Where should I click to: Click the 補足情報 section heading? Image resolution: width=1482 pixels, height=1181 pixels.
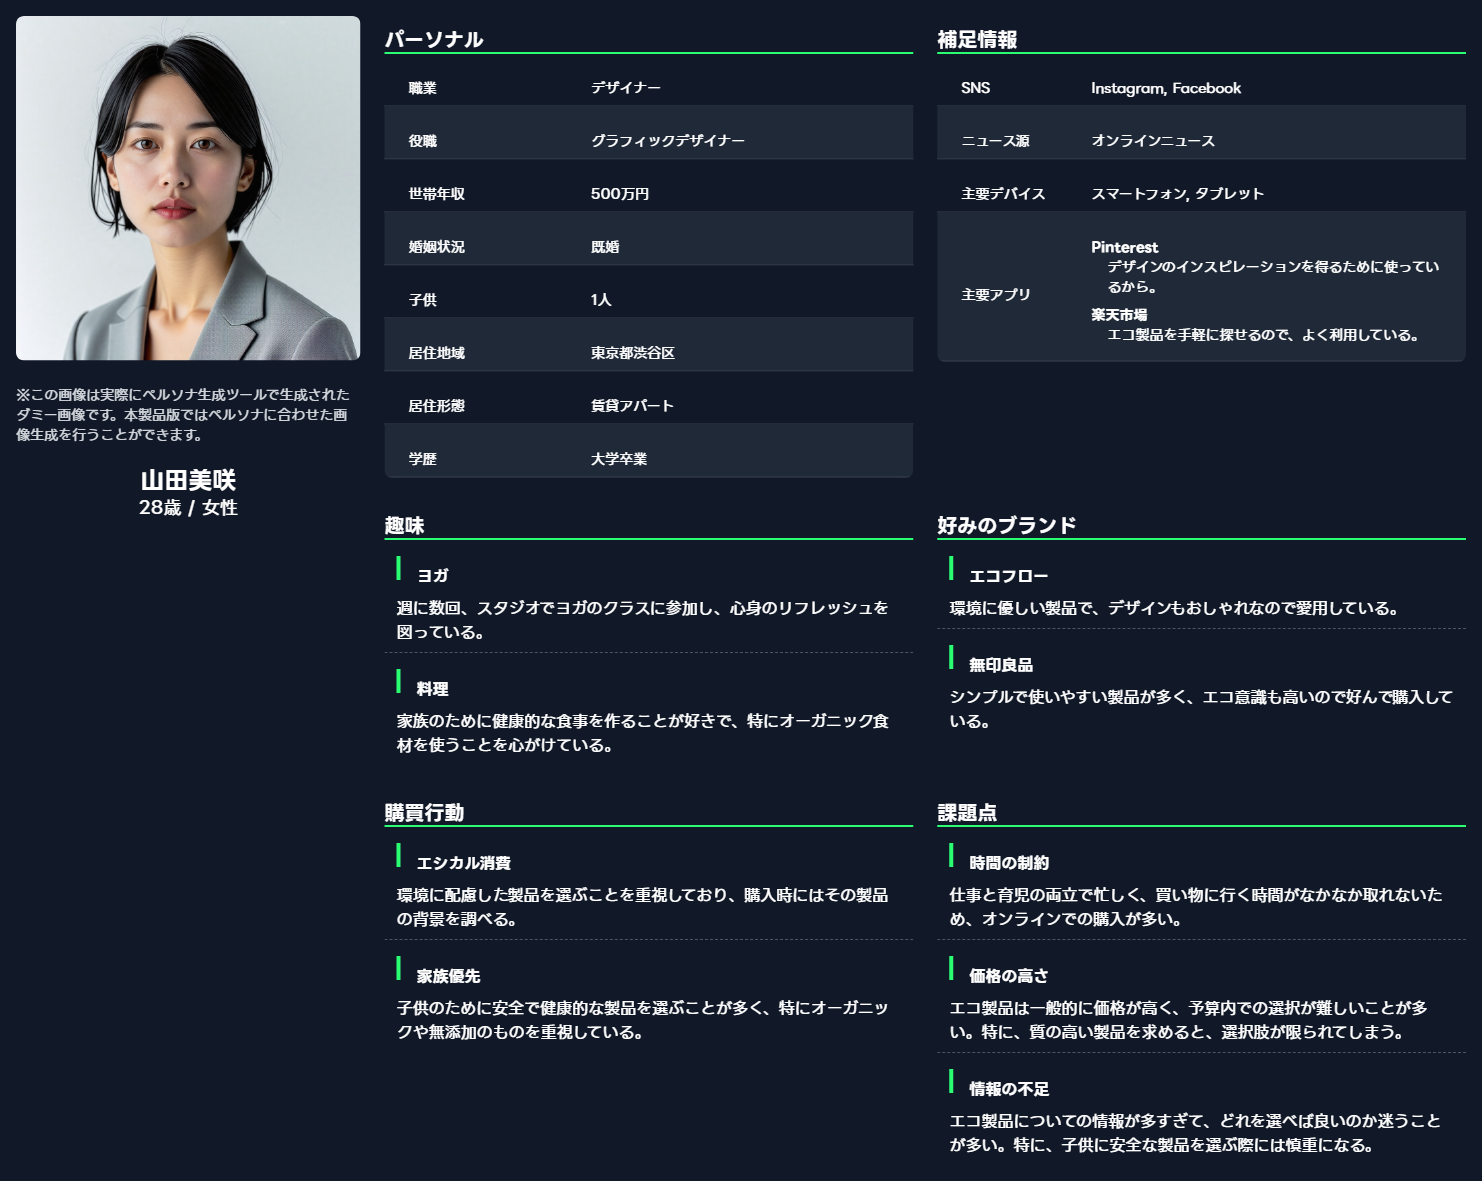(x=977, y=39)
